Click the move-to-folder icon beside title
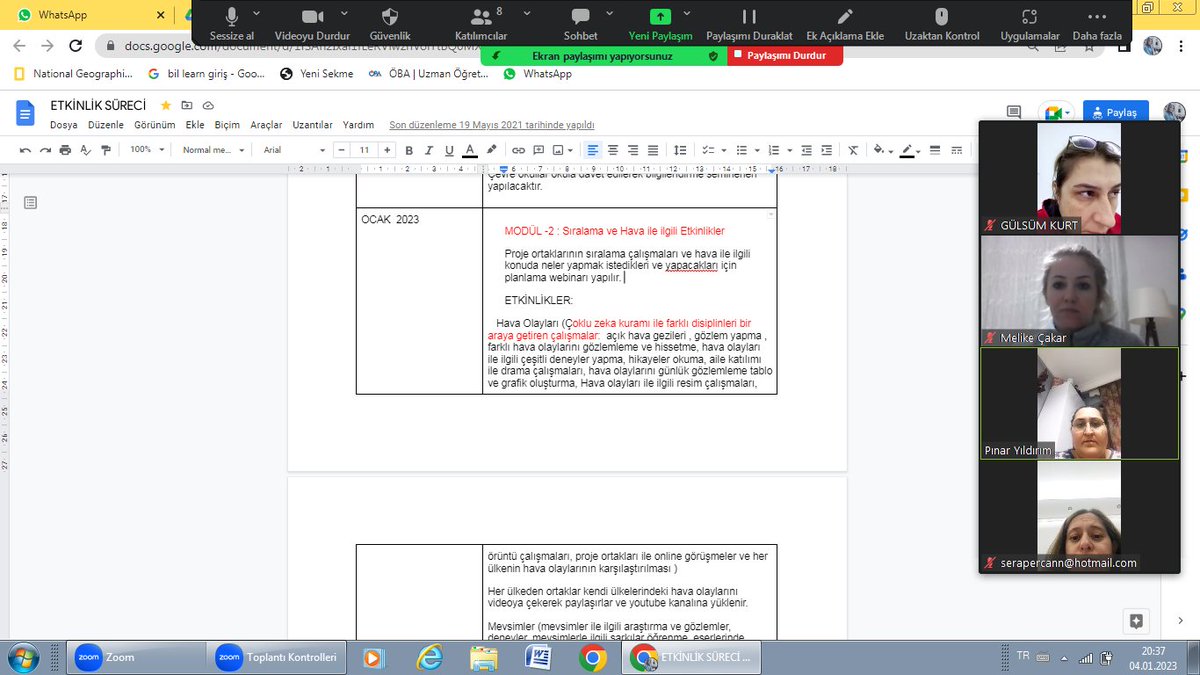Image resolution: width=1200 pixels, height=675 pixels. (187, 105)
